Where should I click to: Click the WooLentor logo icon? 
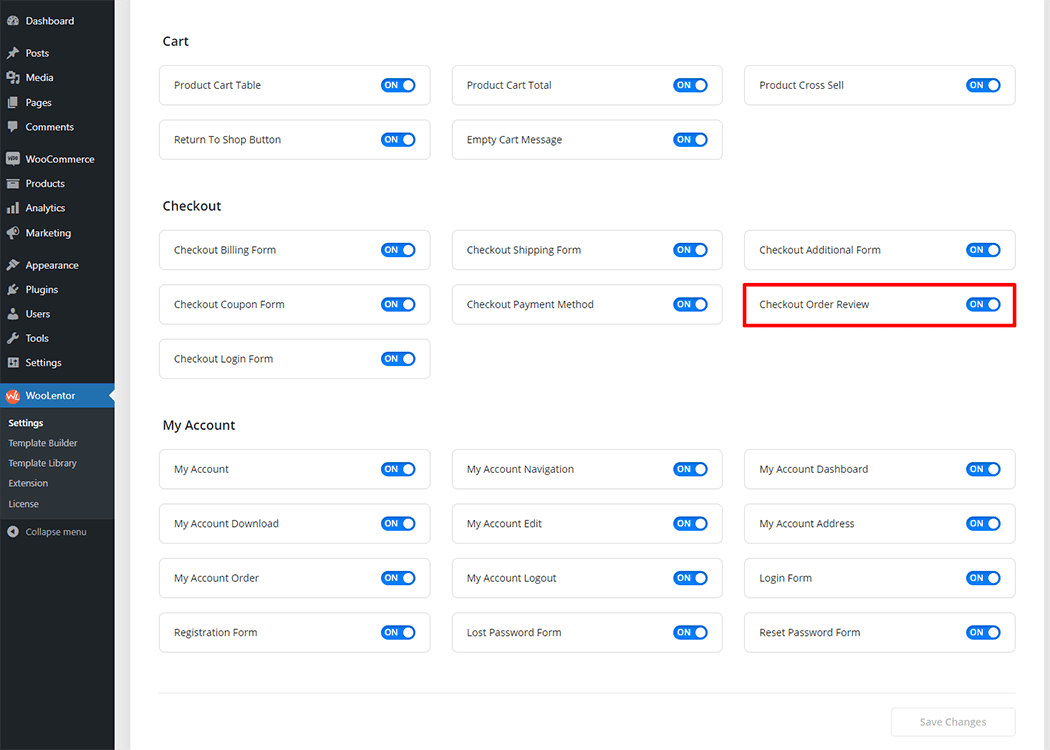pyautogui.click(x=13, y=396)
